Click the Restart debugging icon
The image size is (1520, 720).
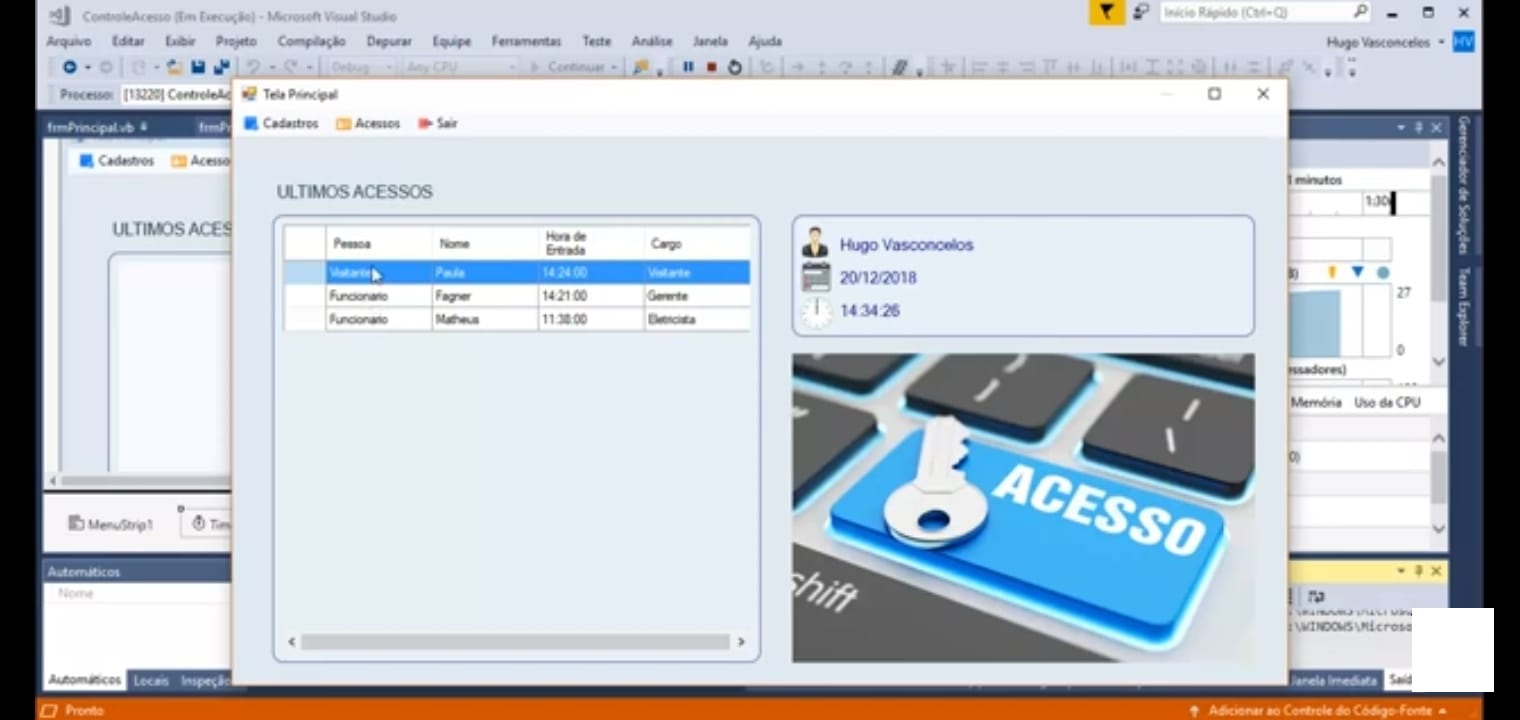pyautogui.click(x=735, y=67)
